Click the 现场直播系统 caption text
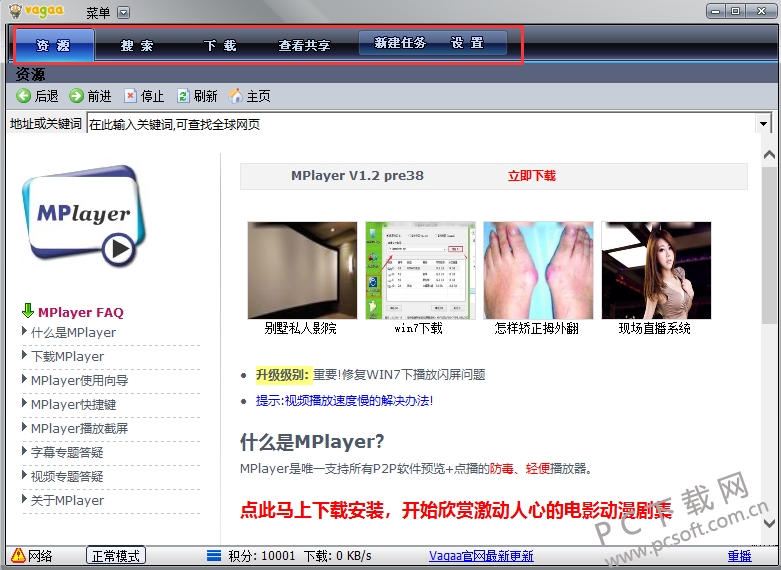 pyautogui.click(x=654, y=328)
